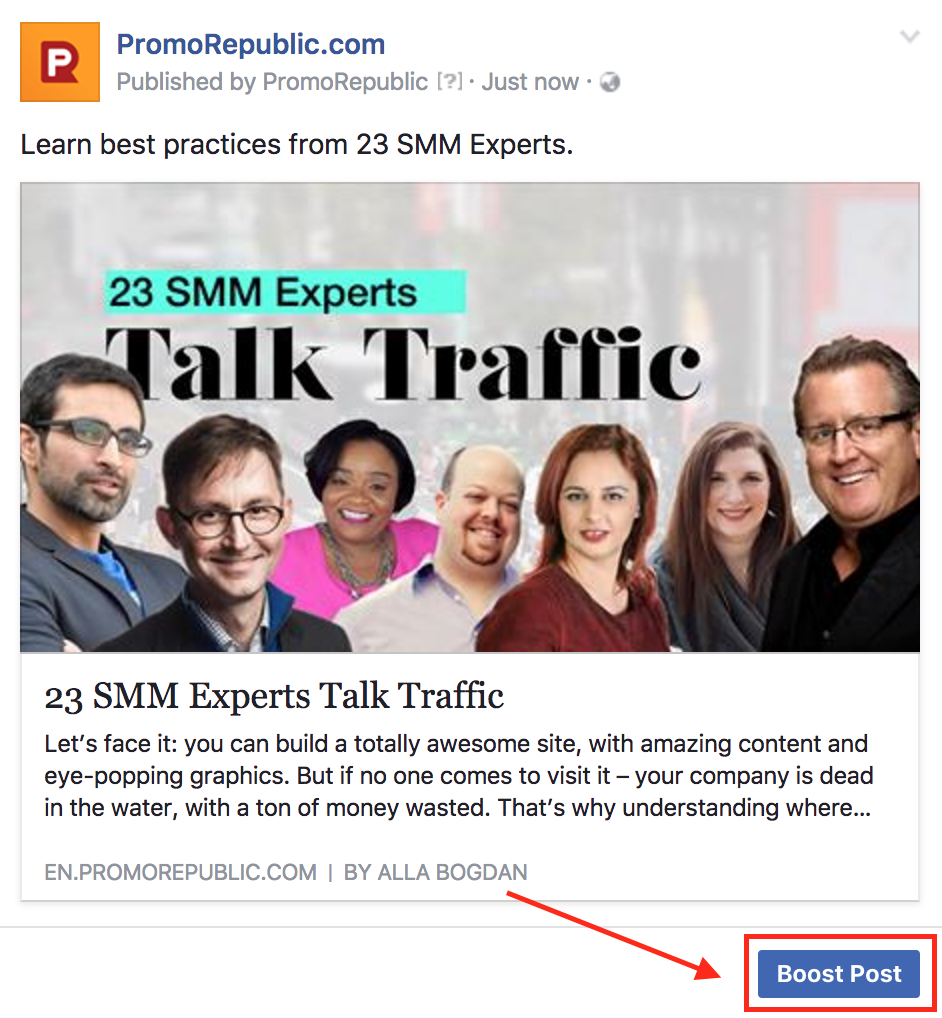
Task: Click the EN.PROMOREPUBLIC.COM domain label
Action: coord(180,872)
